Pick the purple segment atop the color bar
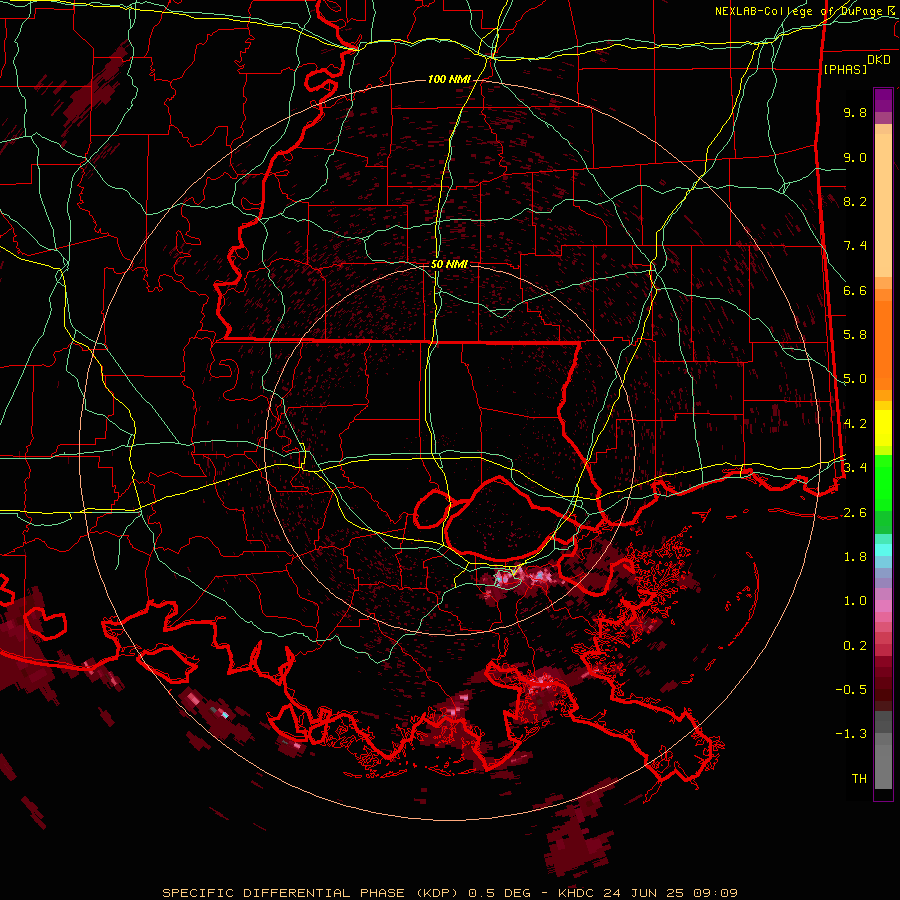The width and height of the screenshot is (900, 900). (x=883, y=100)
